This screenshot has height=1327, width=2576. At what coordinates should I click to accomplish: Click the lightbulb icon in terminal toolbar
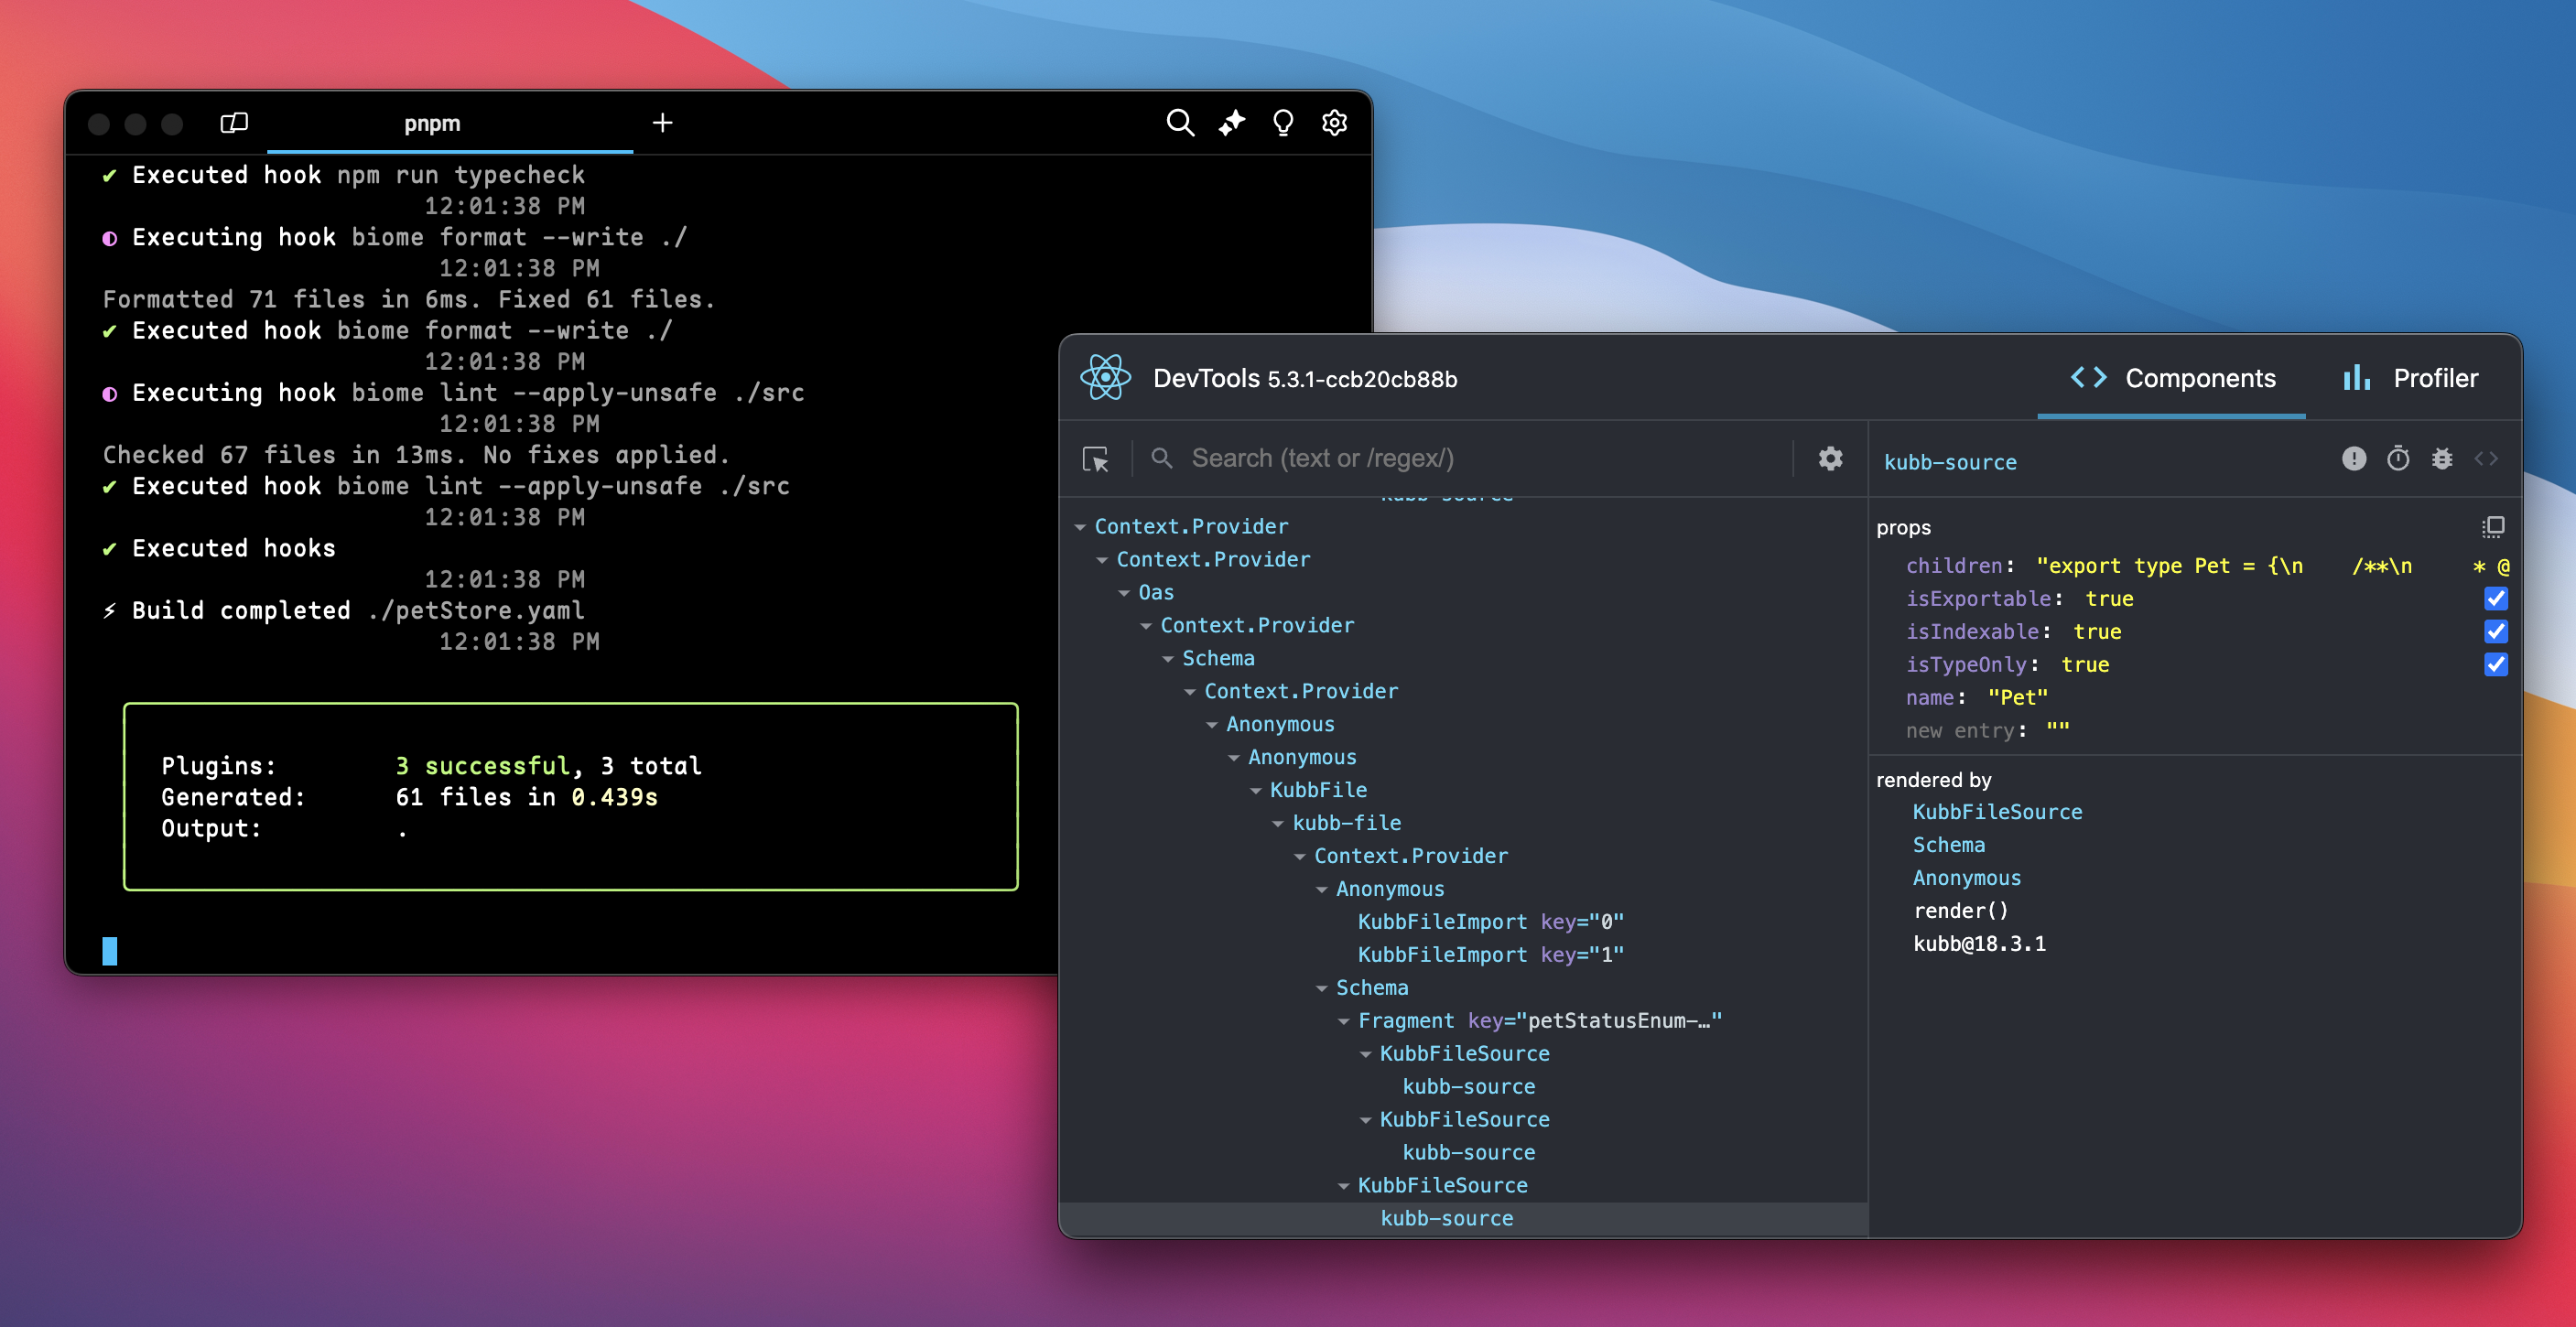pos(1283,123)
